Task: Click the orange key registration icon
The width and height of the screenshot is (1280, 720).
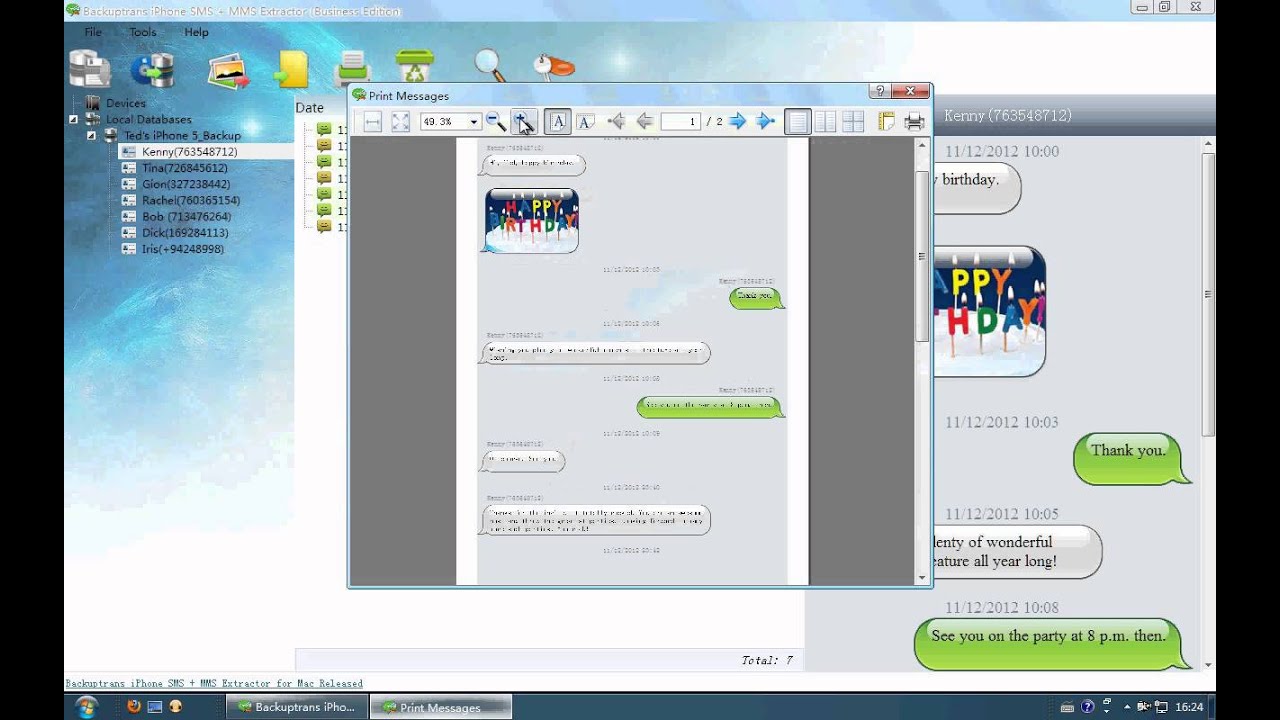Action: (553, 67)
